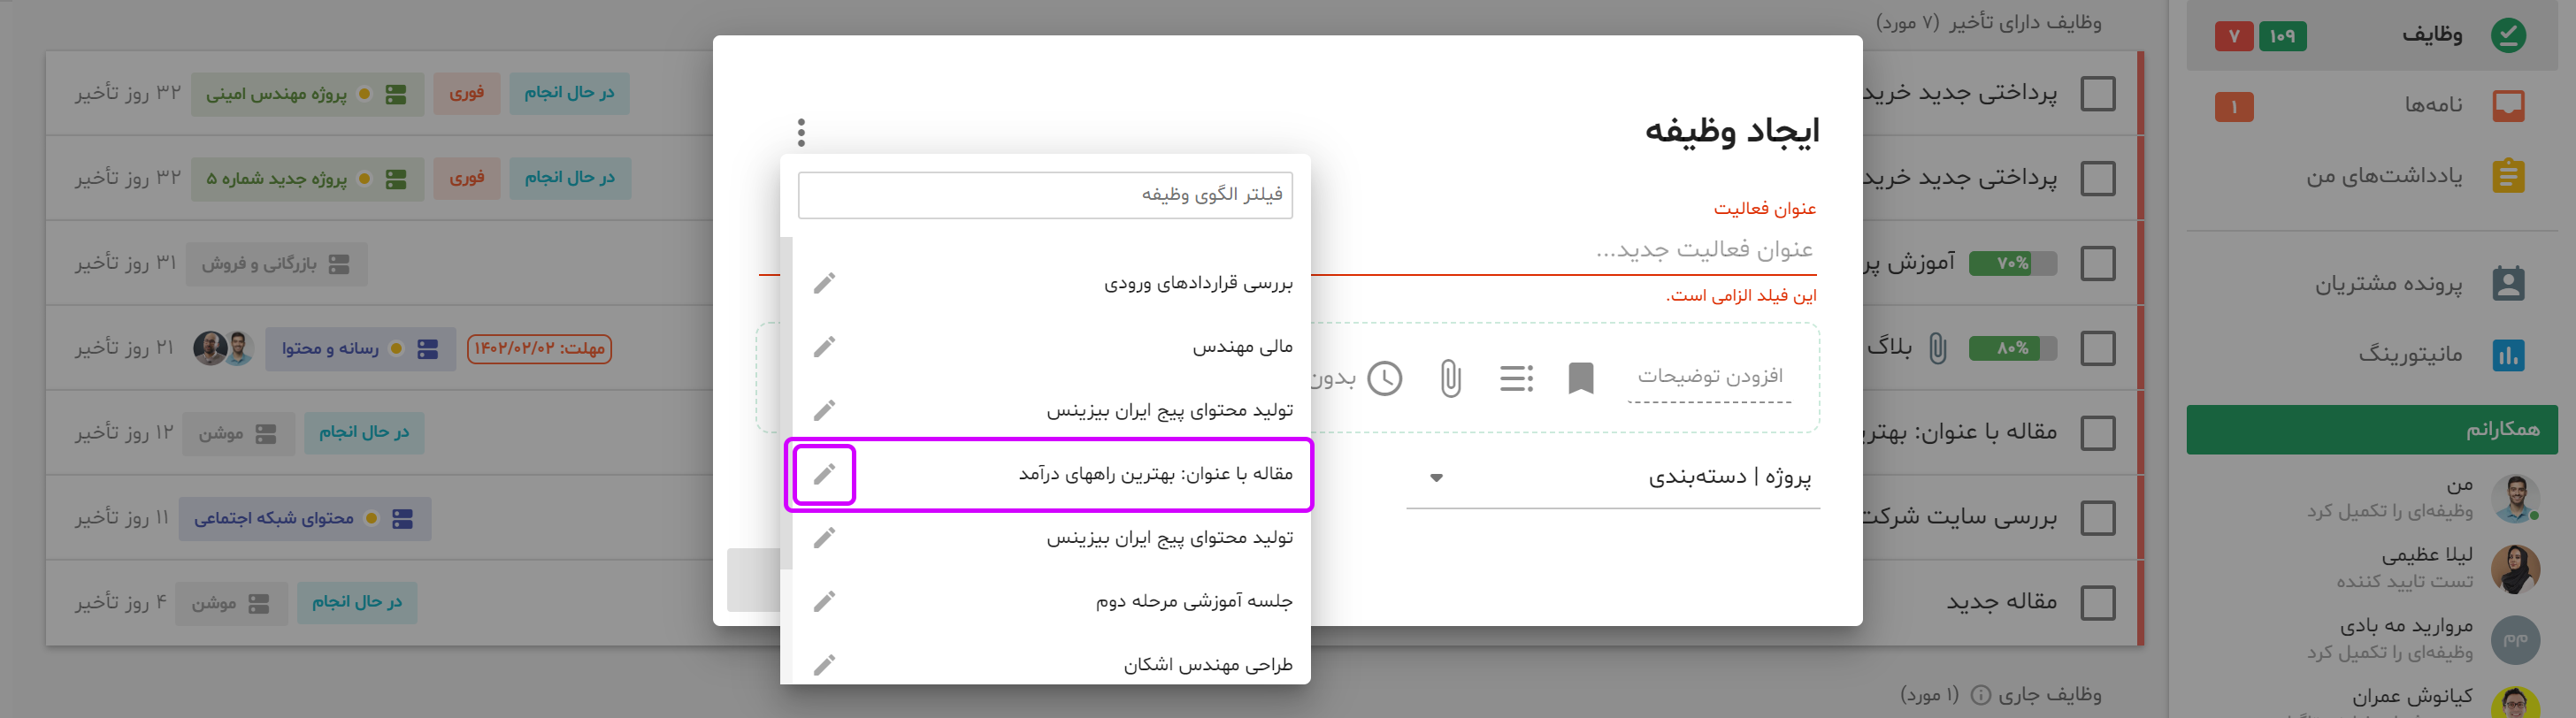
Task: Open یادداشت‌های من in the sidebar
Action: point(2371,176)
